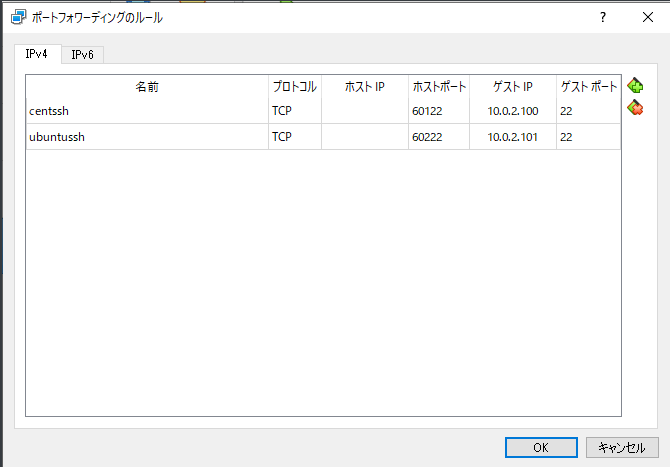Viewport: 670px width, 467px height.
Task: Remove the selected port forwarding rule
Action: point(635,108)
